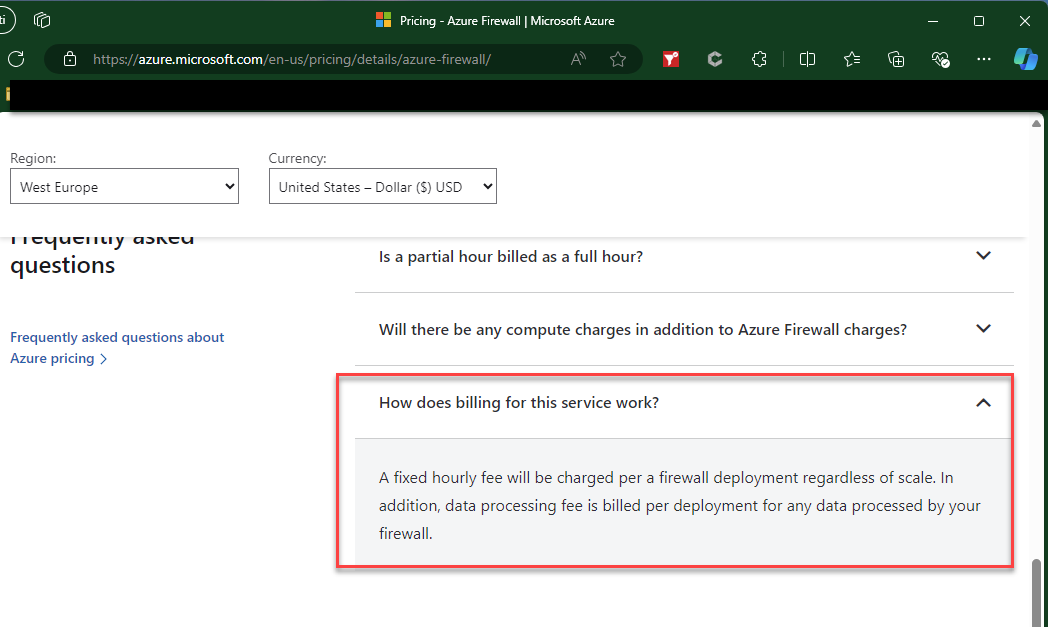Open the tab actions menu icon
Screen dimensions: 1048x627
42,20
